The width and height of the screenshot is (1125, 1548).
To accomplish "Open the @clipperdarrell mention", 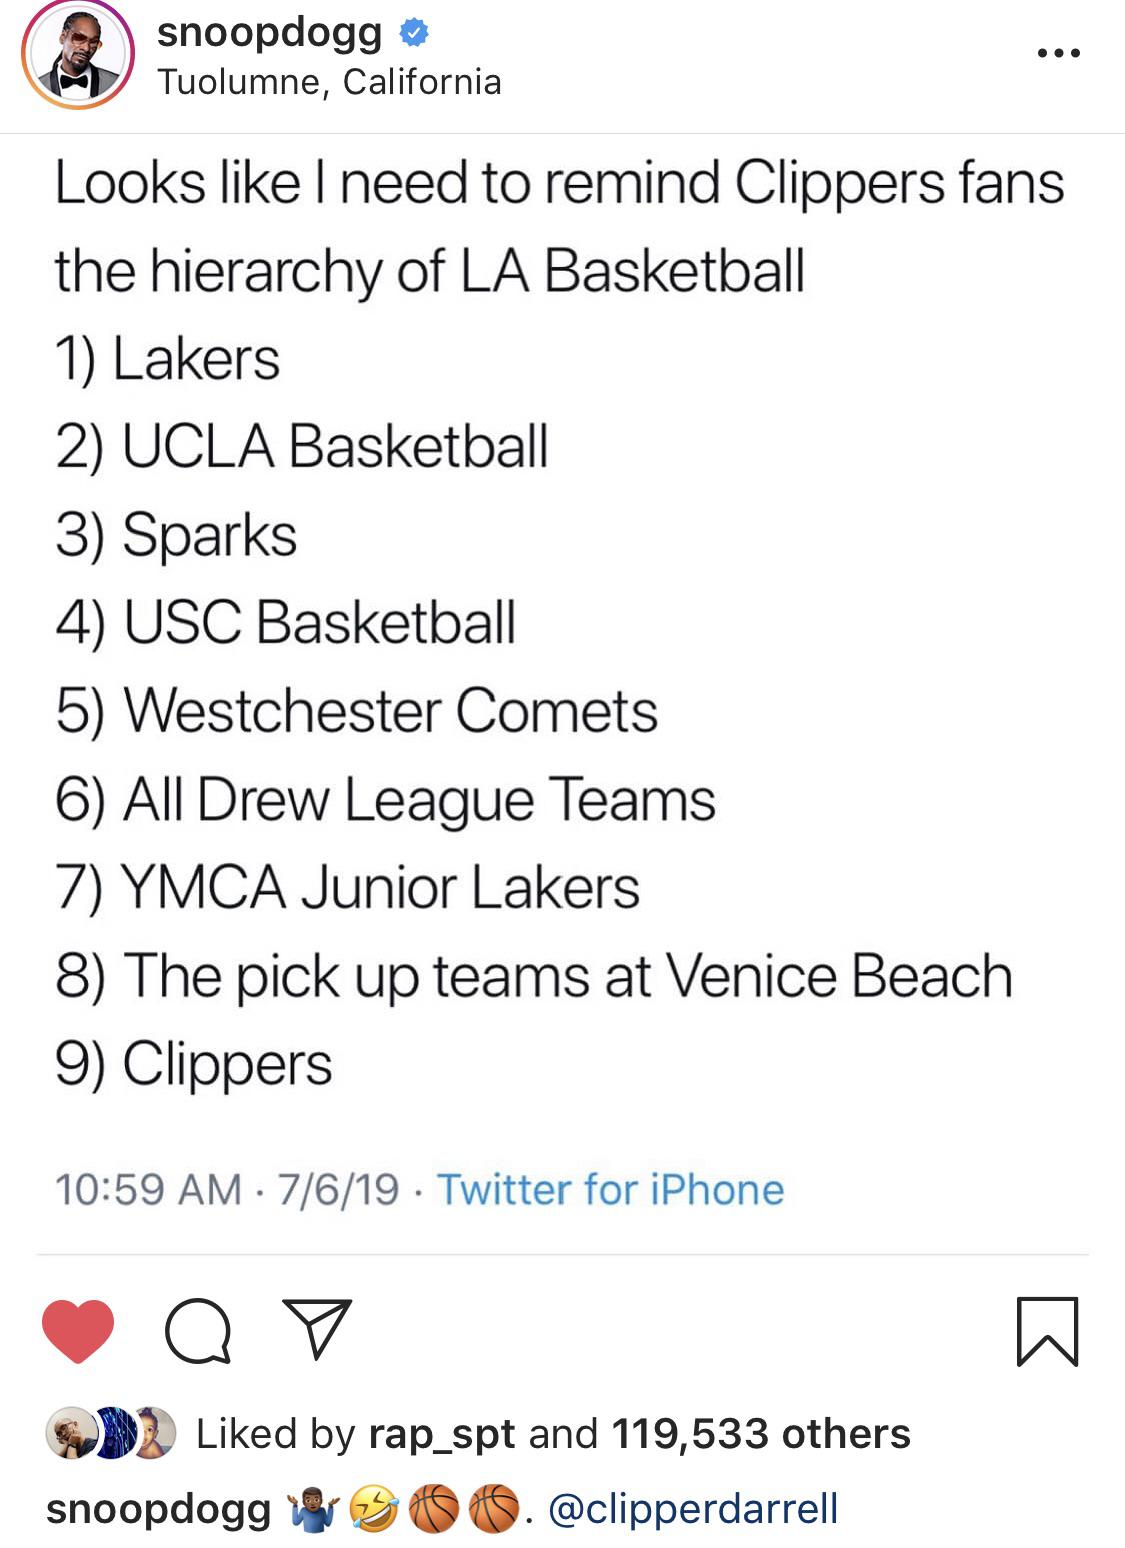I will [x=692, y=1508].
